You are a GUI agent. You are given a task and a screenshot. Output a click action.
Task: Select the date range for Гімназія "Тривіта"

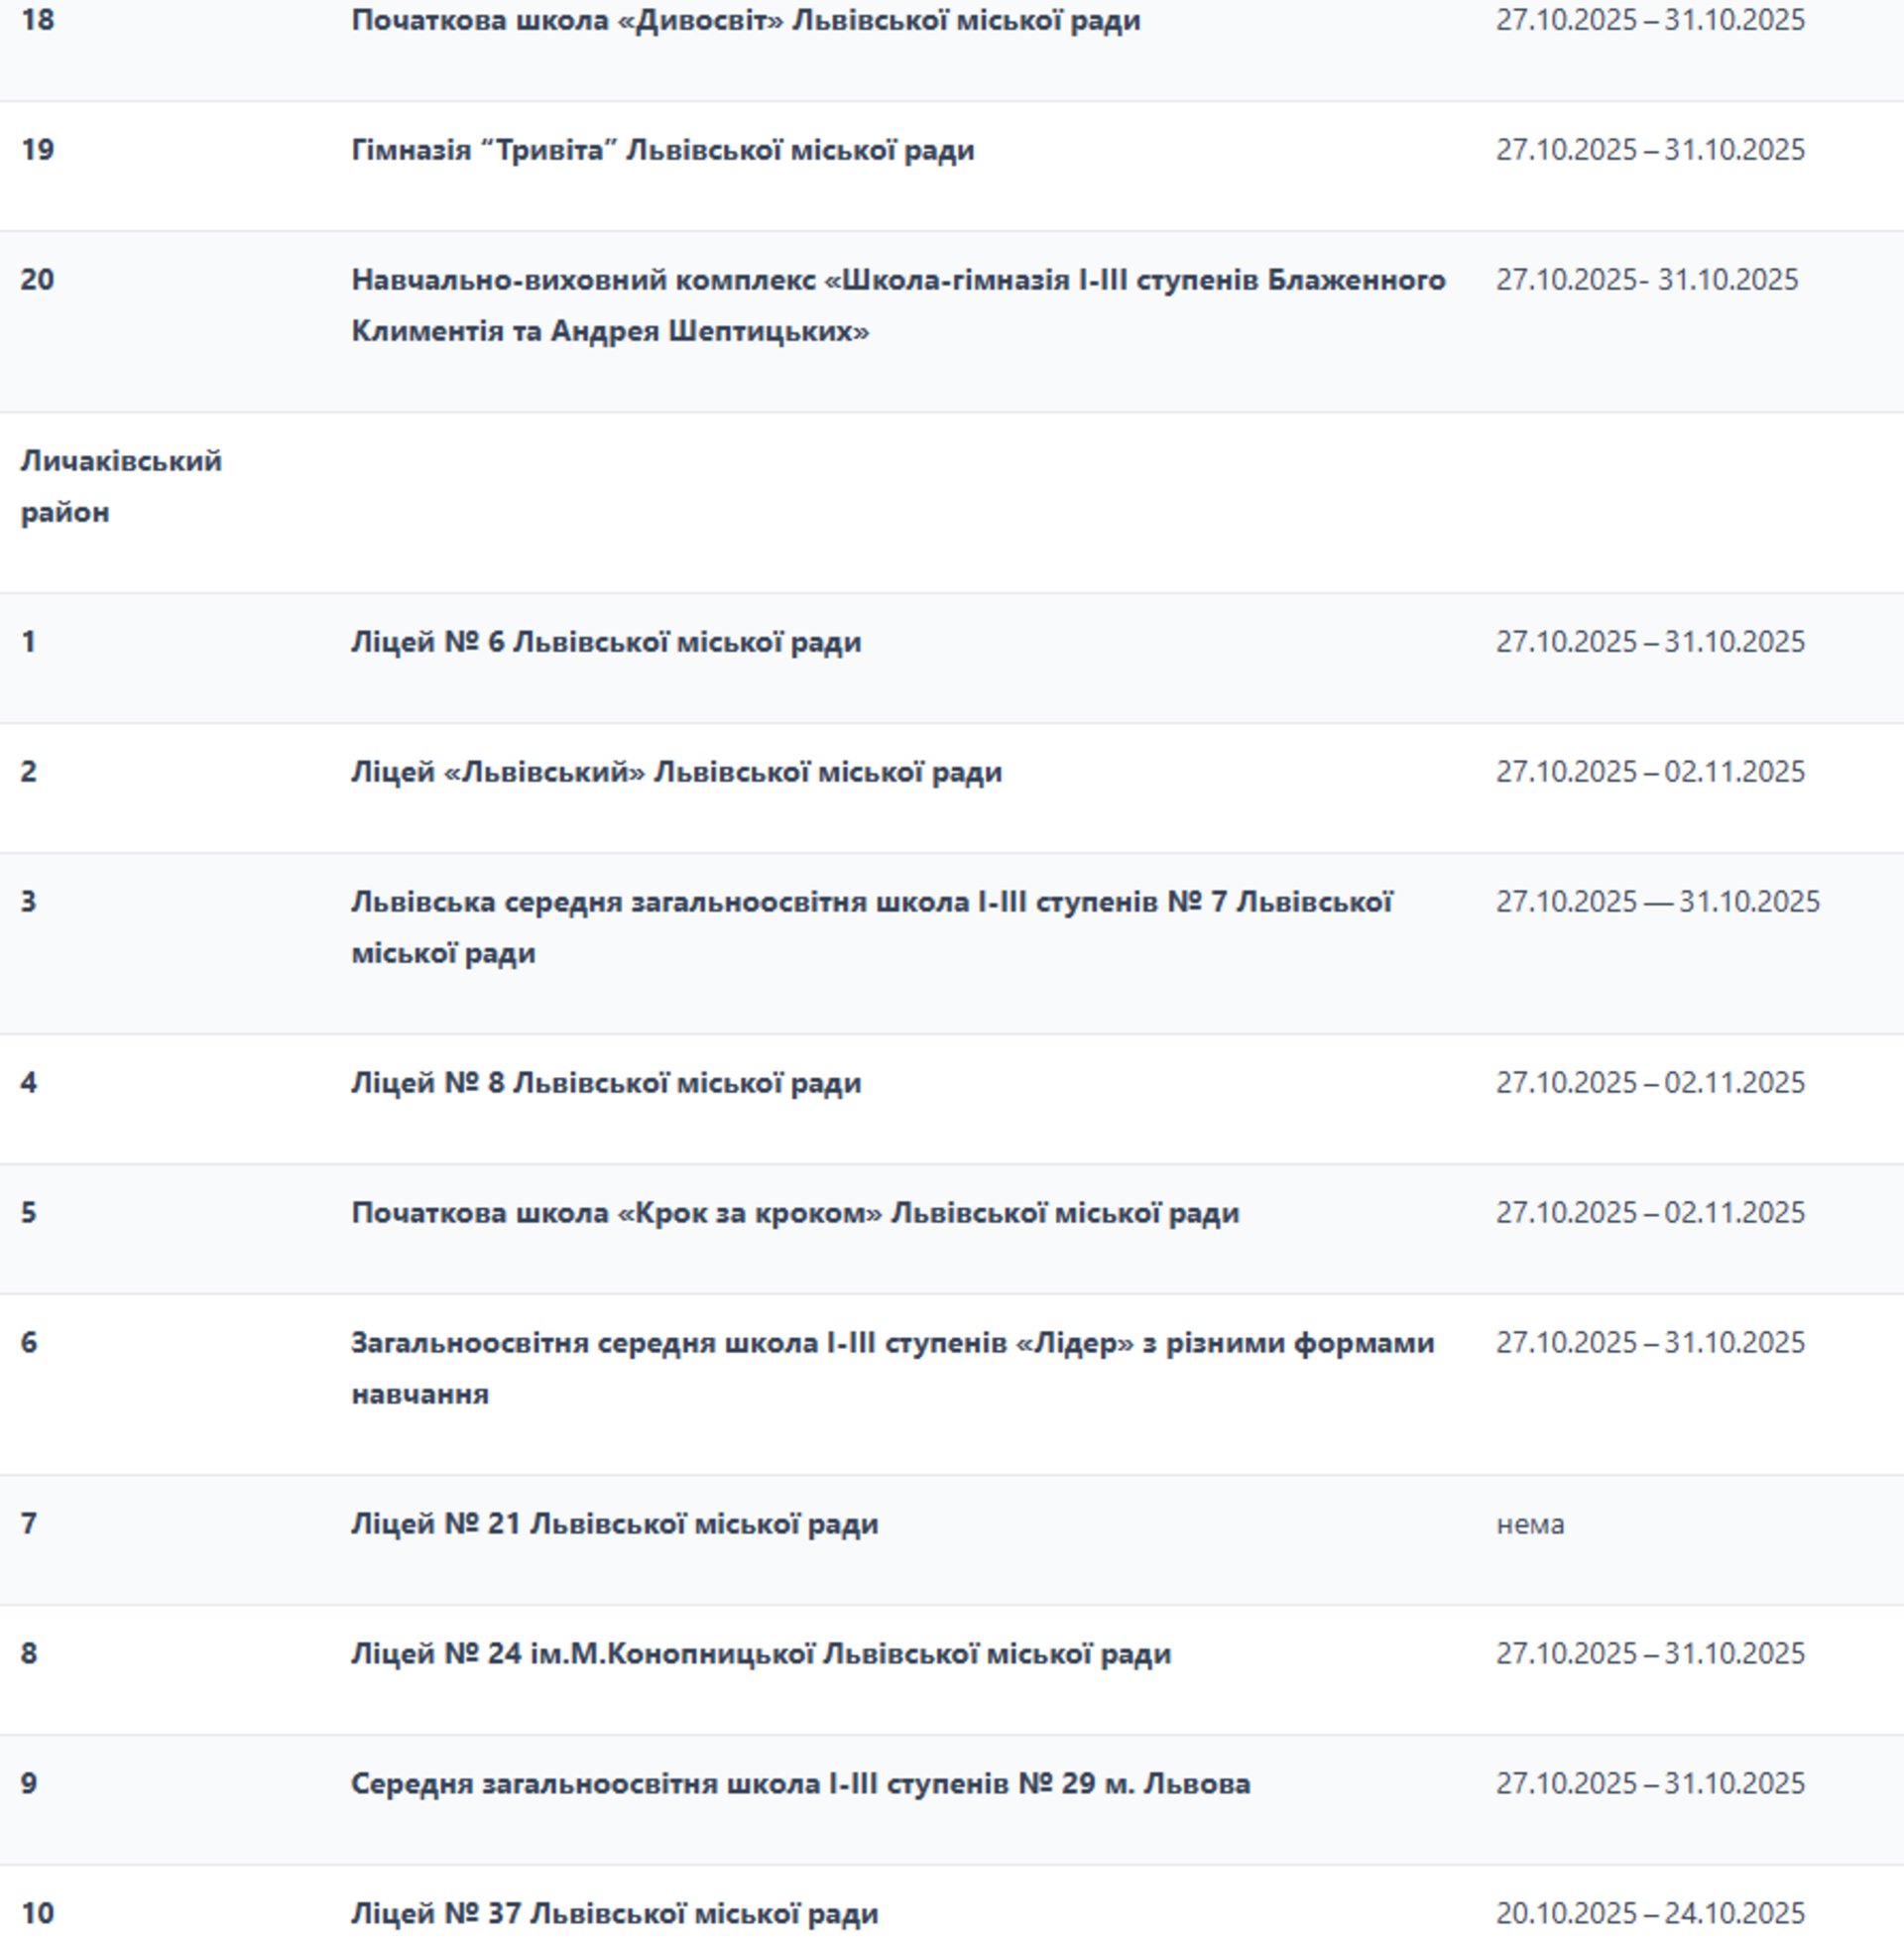click(x=1650, y=150)
